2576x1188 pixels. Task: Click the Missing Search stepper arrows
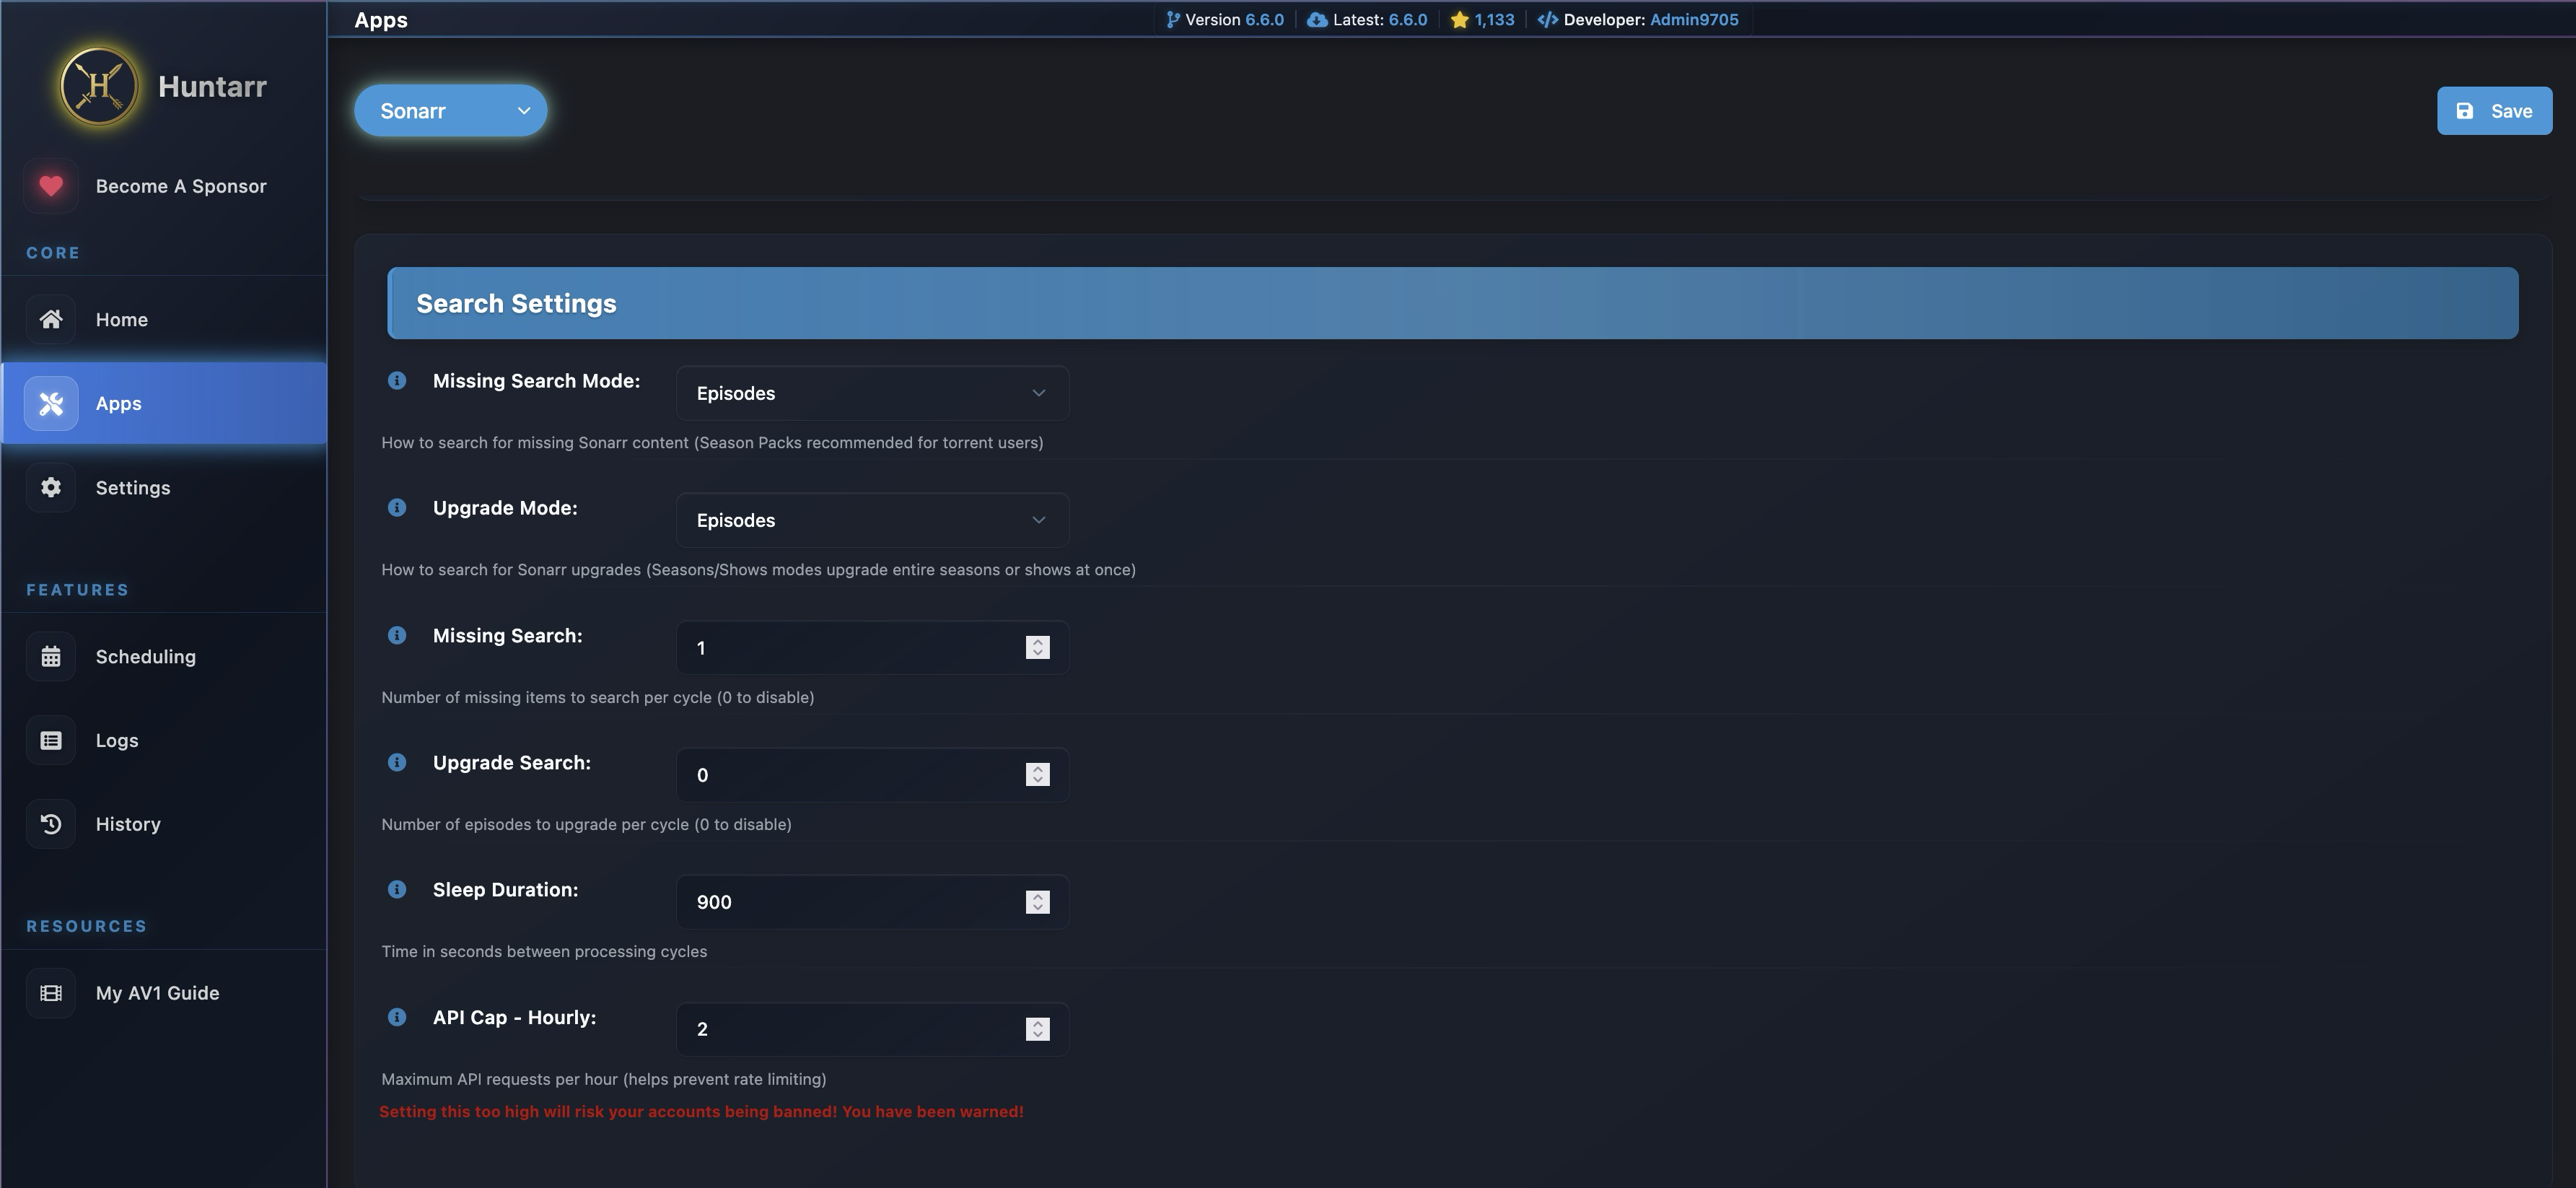coord(1037,647)
